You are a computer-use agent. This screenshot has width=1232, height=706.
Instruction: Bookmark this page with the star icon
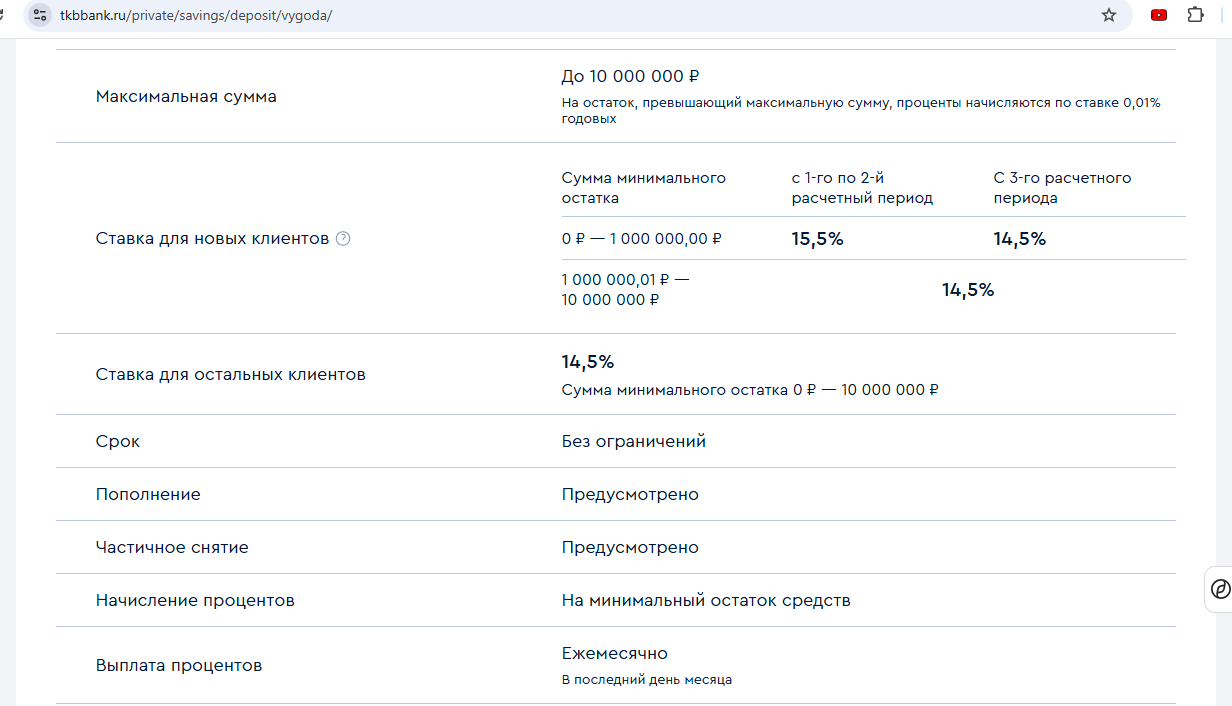[x=1108, y=15]
